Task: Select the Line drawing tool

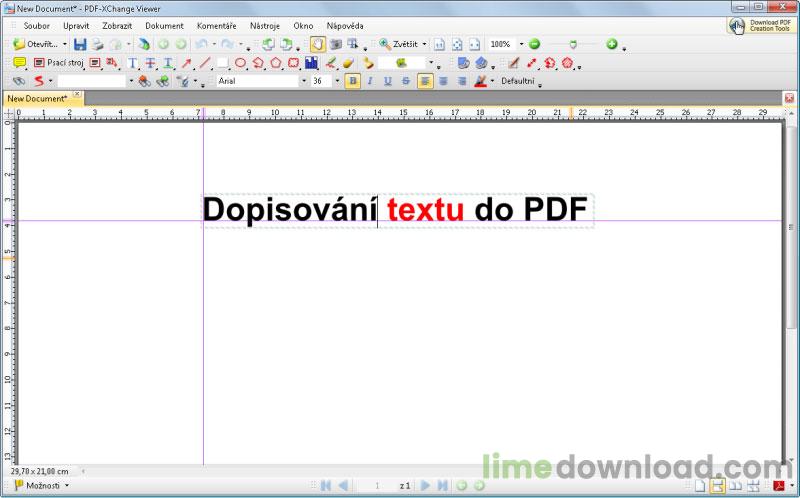Action: tap(205, 63)
